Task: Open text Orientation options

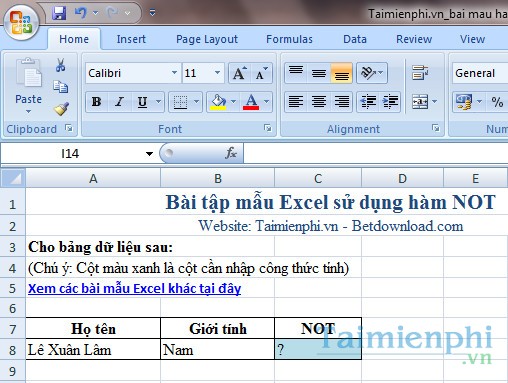Action: coord(371,73)
